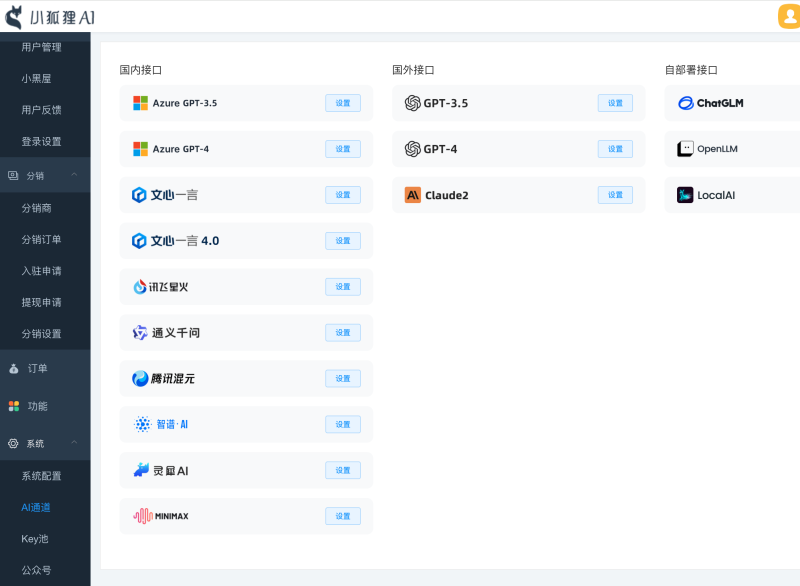Click 设置 button for 文心一言 4.0
Screen dimensions: 800x586
coord(343,241)
